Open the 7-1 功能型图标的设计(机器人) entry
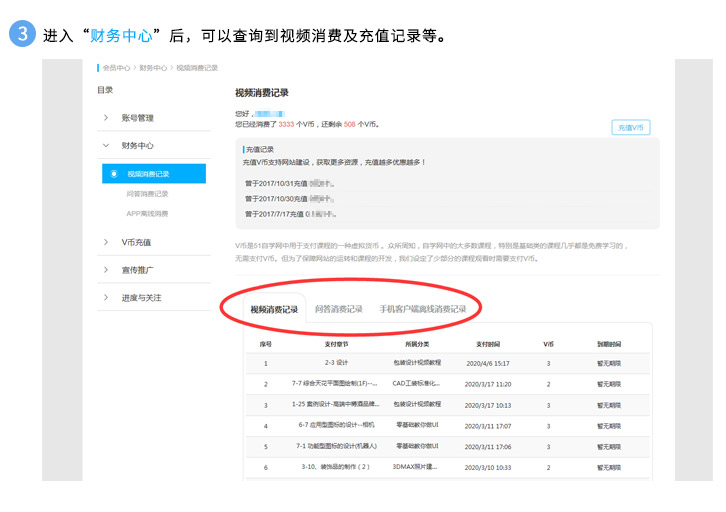The image size is (726, 512). (x=336, y=446)
